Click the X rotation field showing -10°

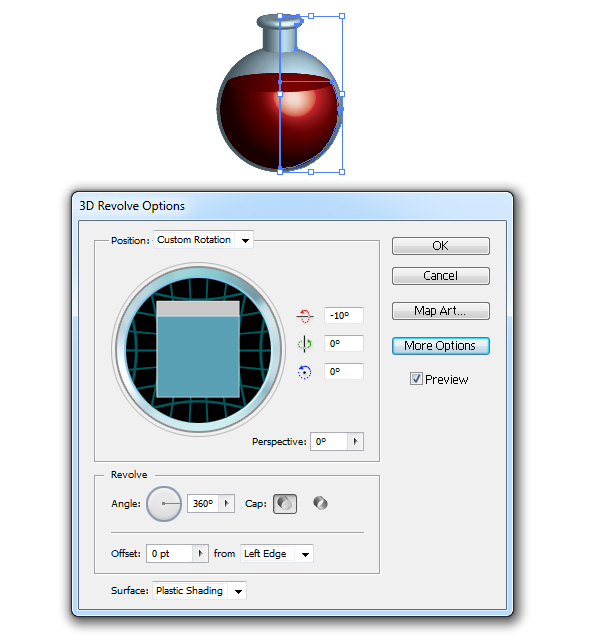(x=344, y=315)
